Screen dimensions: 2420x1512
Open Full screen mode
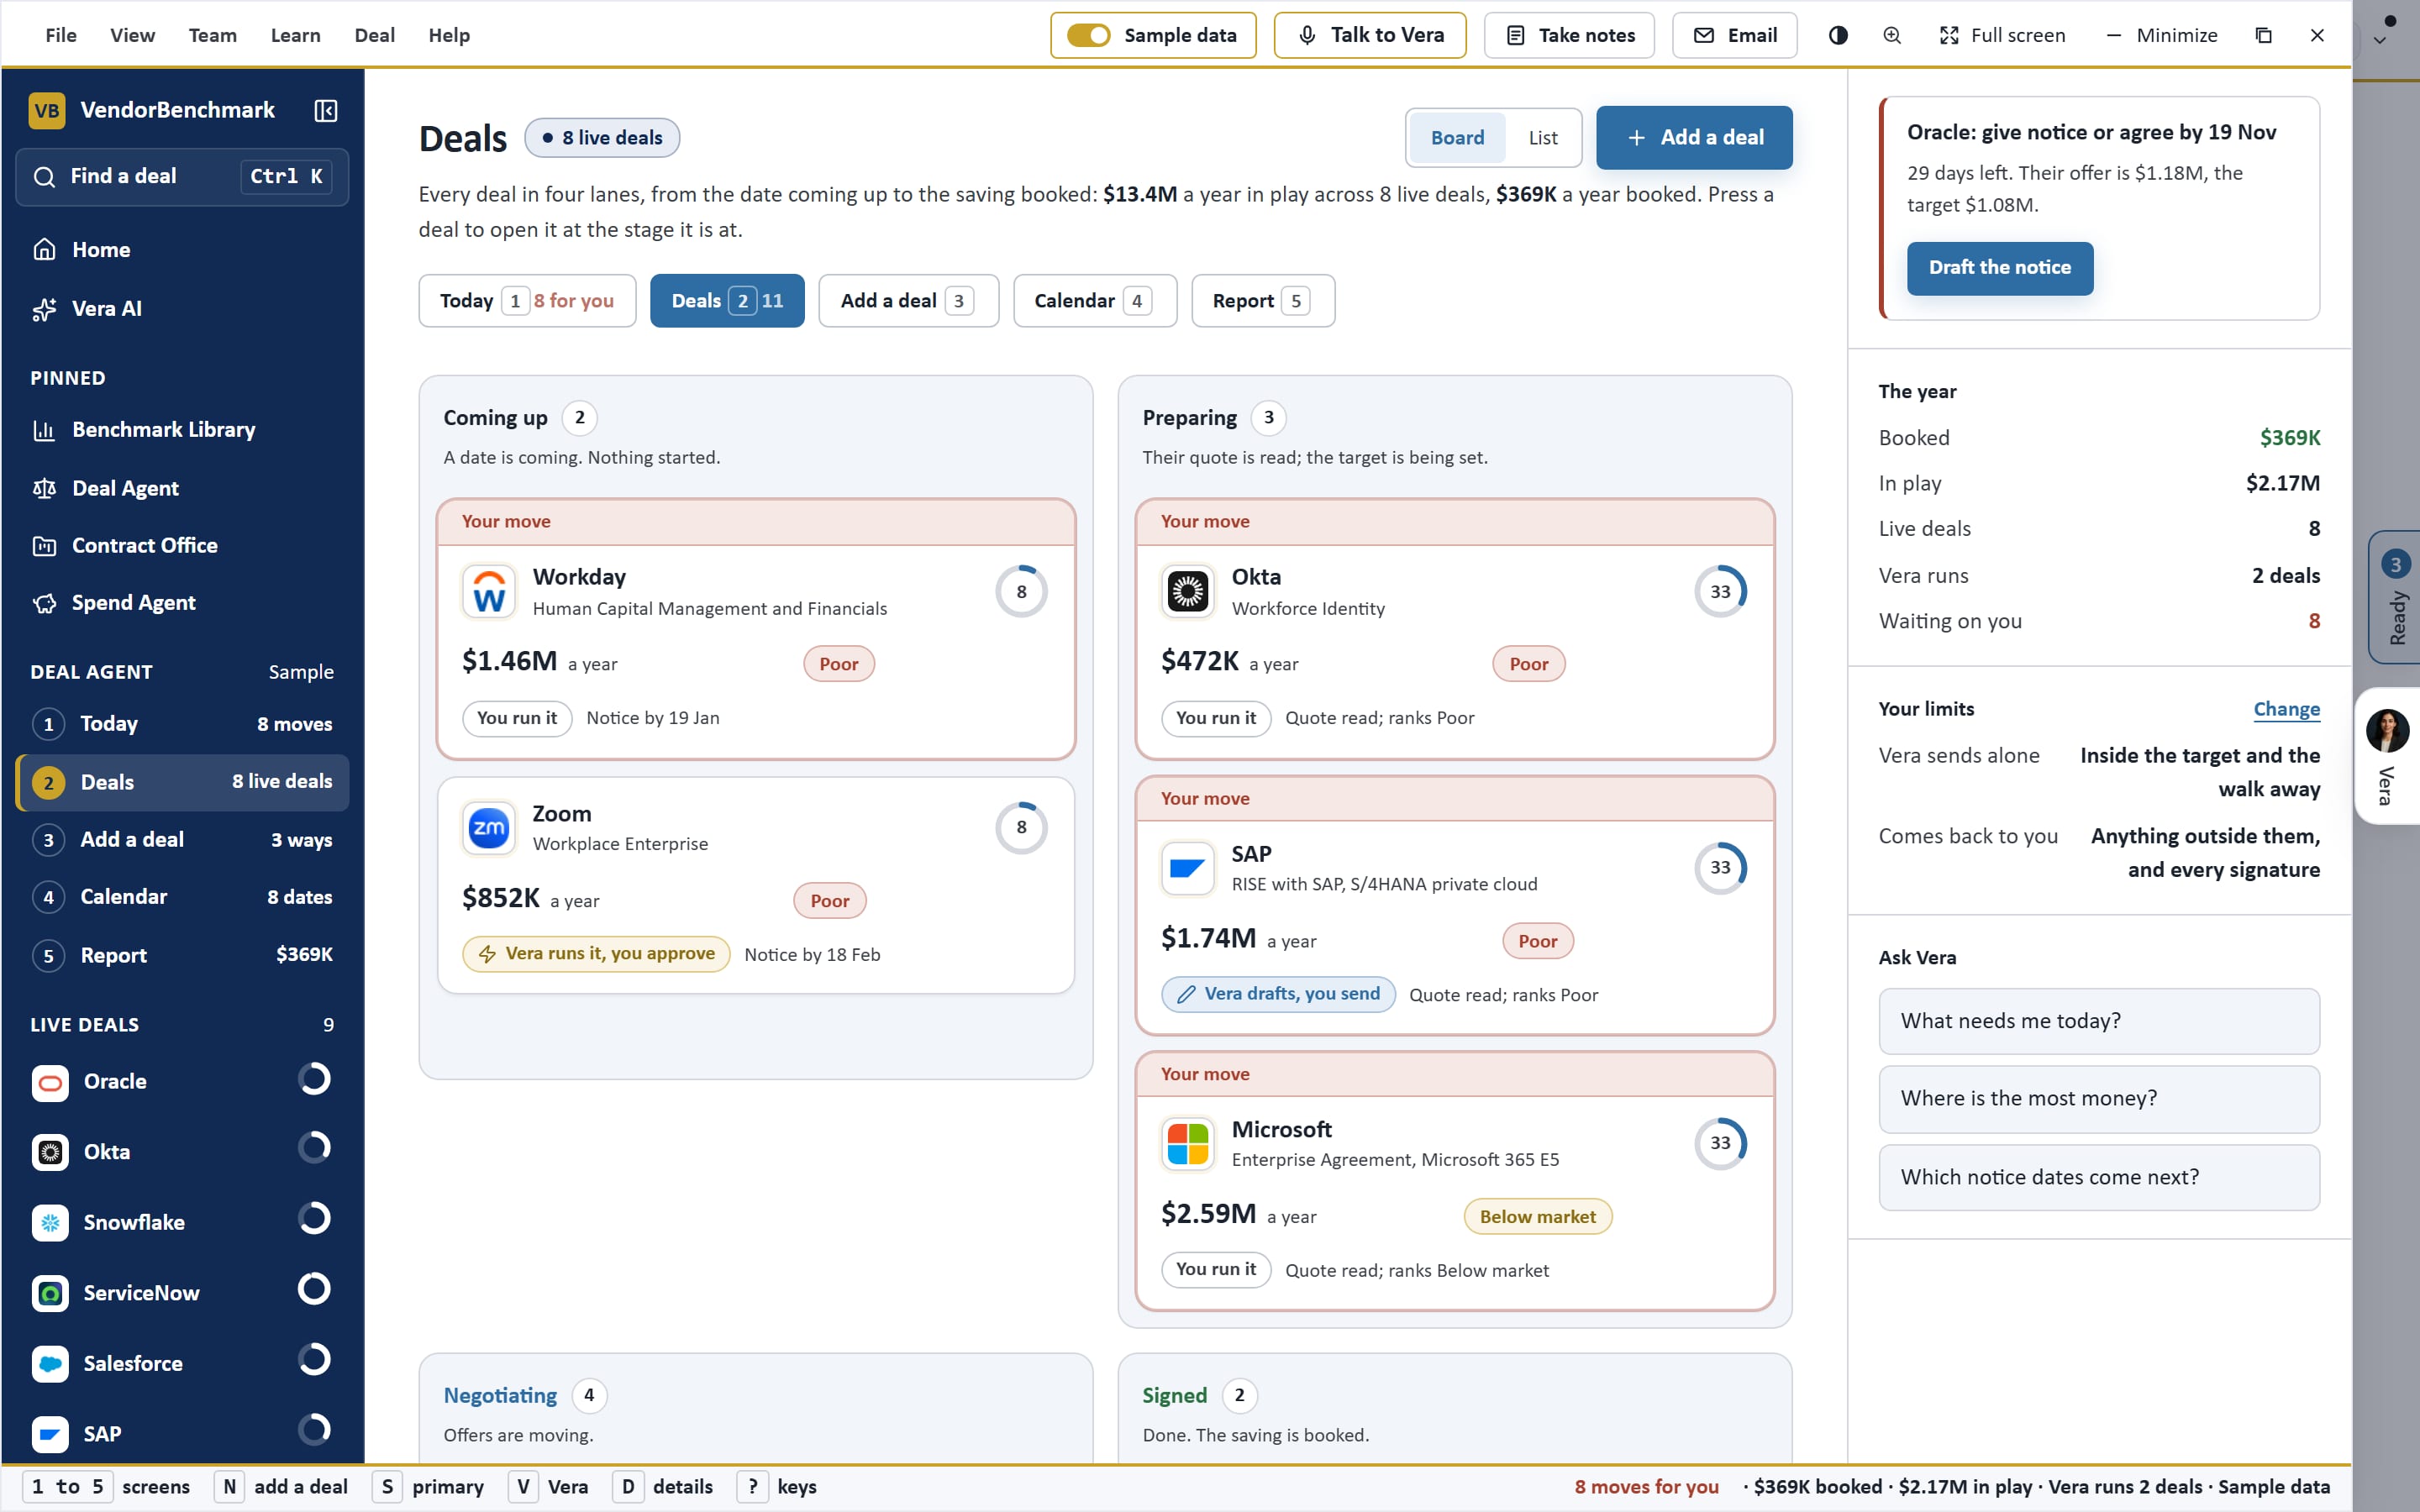(2002, 35)
